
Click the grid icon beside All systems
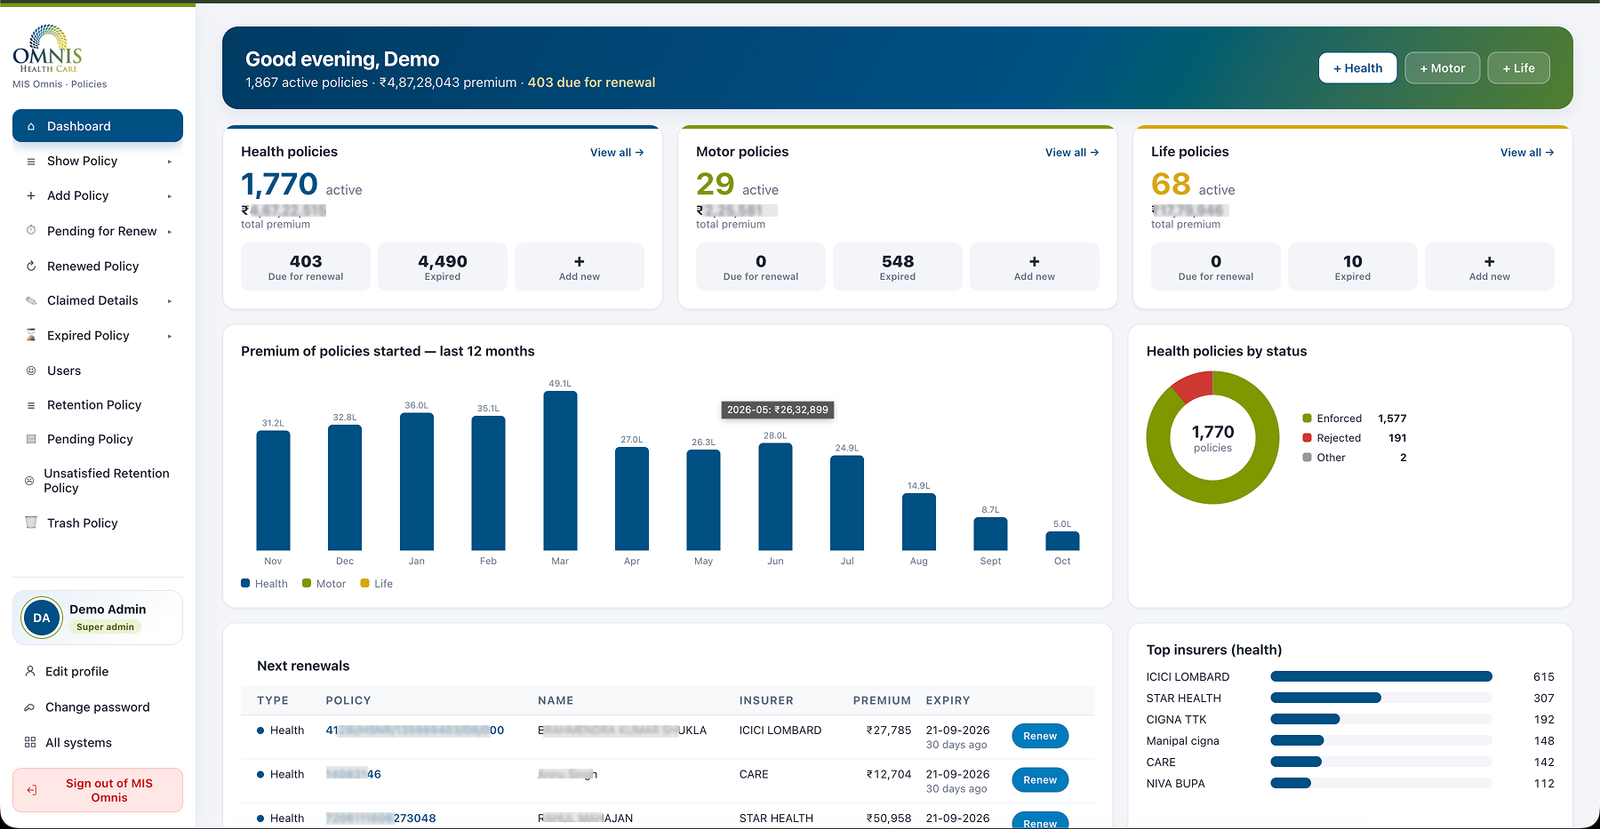pyautogui.click(x=30, y=742)
